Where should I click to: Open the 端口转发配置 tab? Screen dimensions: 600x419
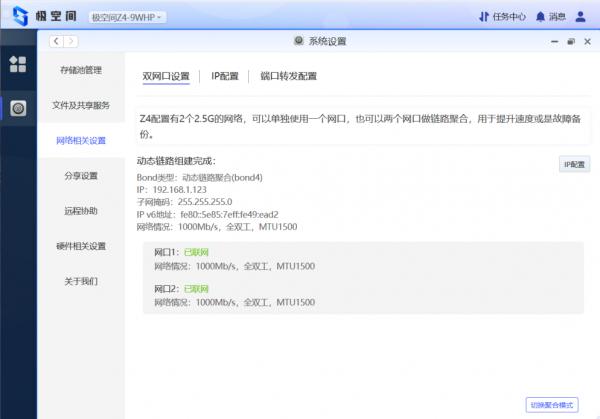(288, 76)
